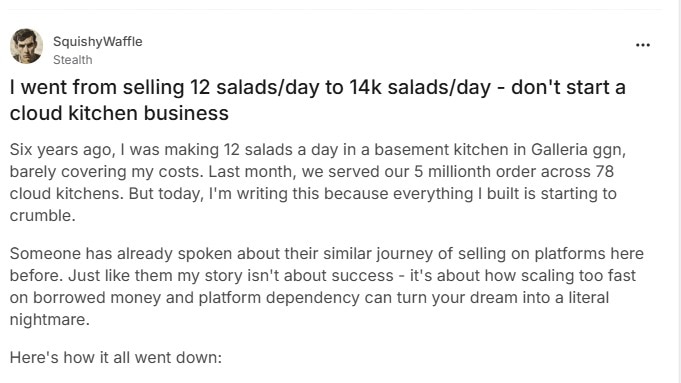
Task: Click the phrase "scaling too fast"
Action: click(578, 275)
